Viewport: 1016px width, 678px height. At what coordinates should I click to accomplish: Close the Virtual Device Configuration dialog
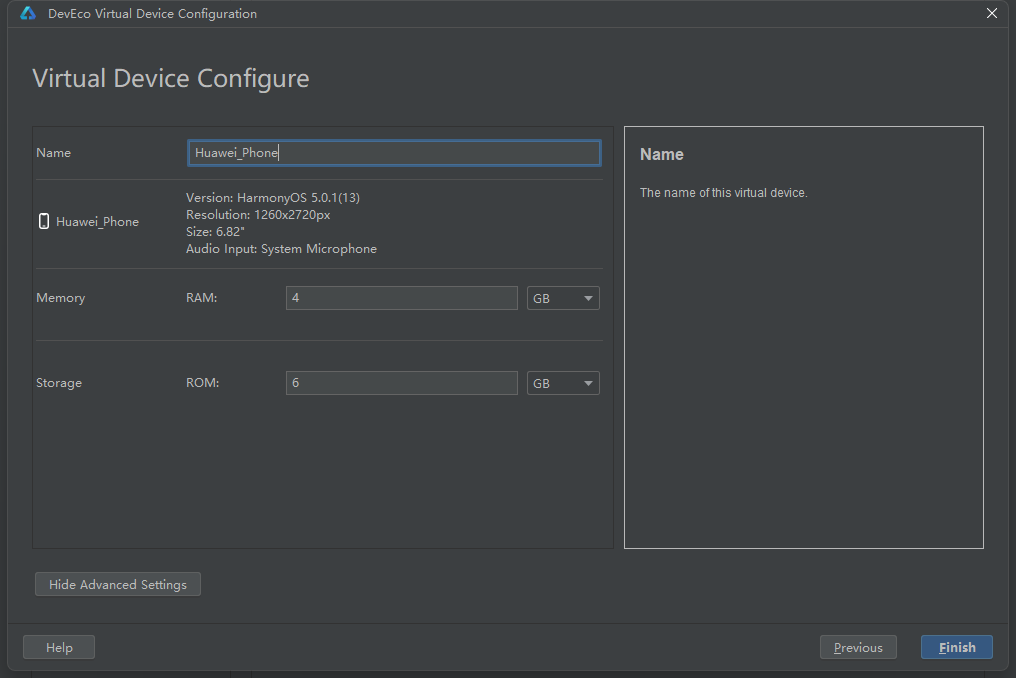coord(991,13)
